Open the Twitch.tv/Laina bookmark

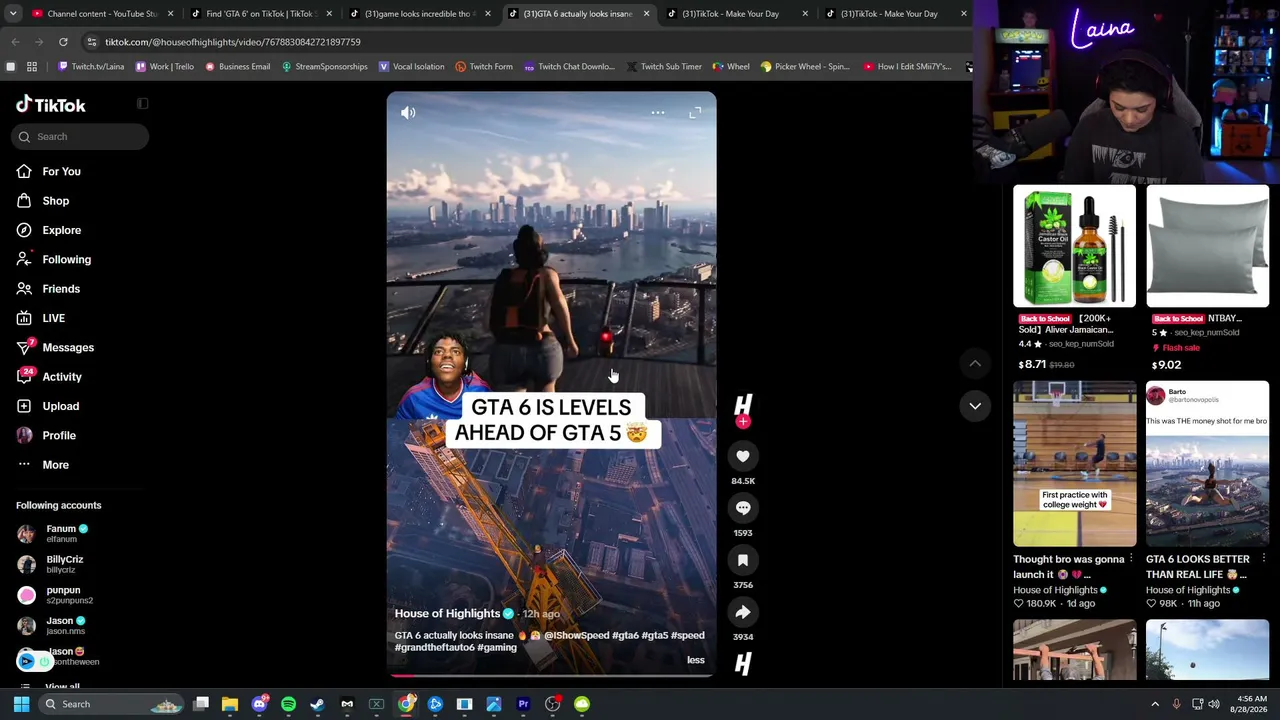91,67
